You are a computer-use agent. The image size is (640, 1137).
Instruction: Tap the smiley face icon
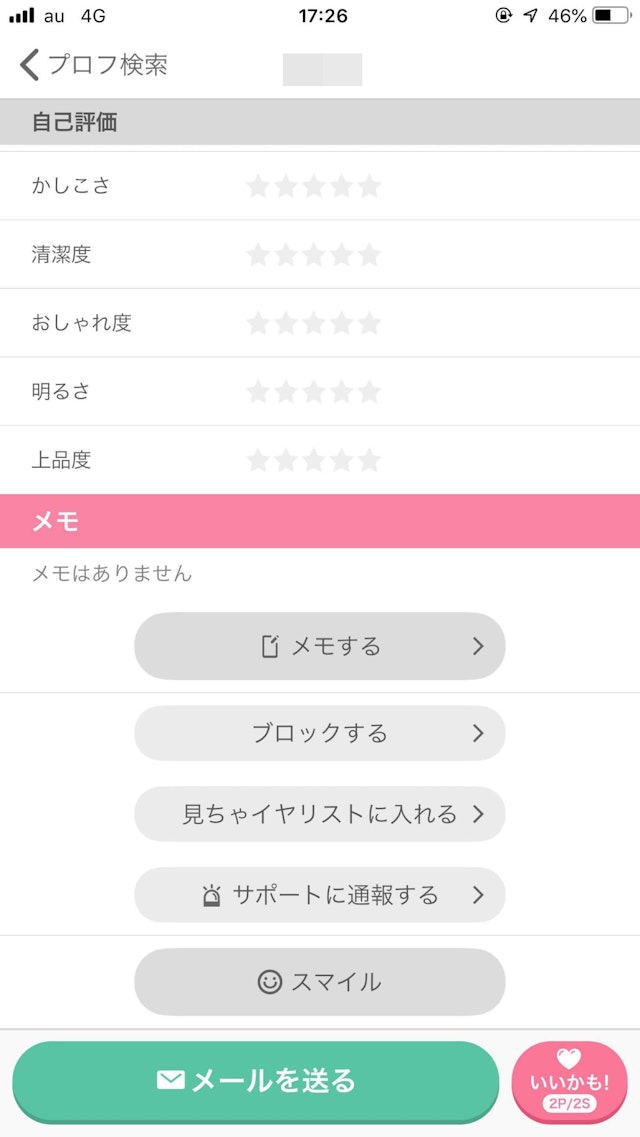[269, 982]
